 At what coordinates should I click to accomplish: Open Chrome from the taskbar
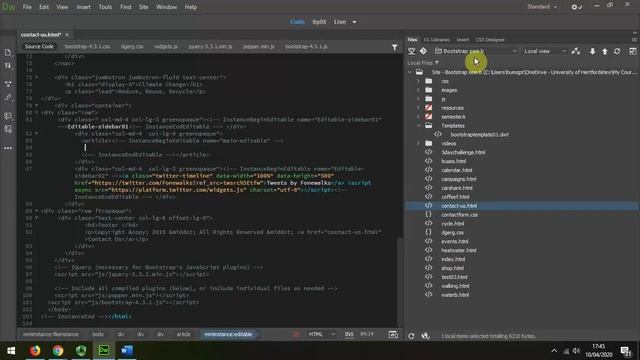pyautogui.click(x=58, y=351)
